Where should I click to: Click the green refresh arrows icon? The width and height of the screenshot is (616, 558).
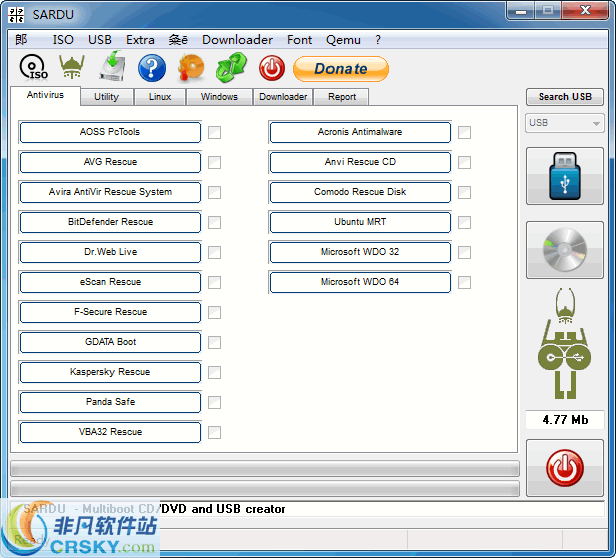(x=231, y=68)
